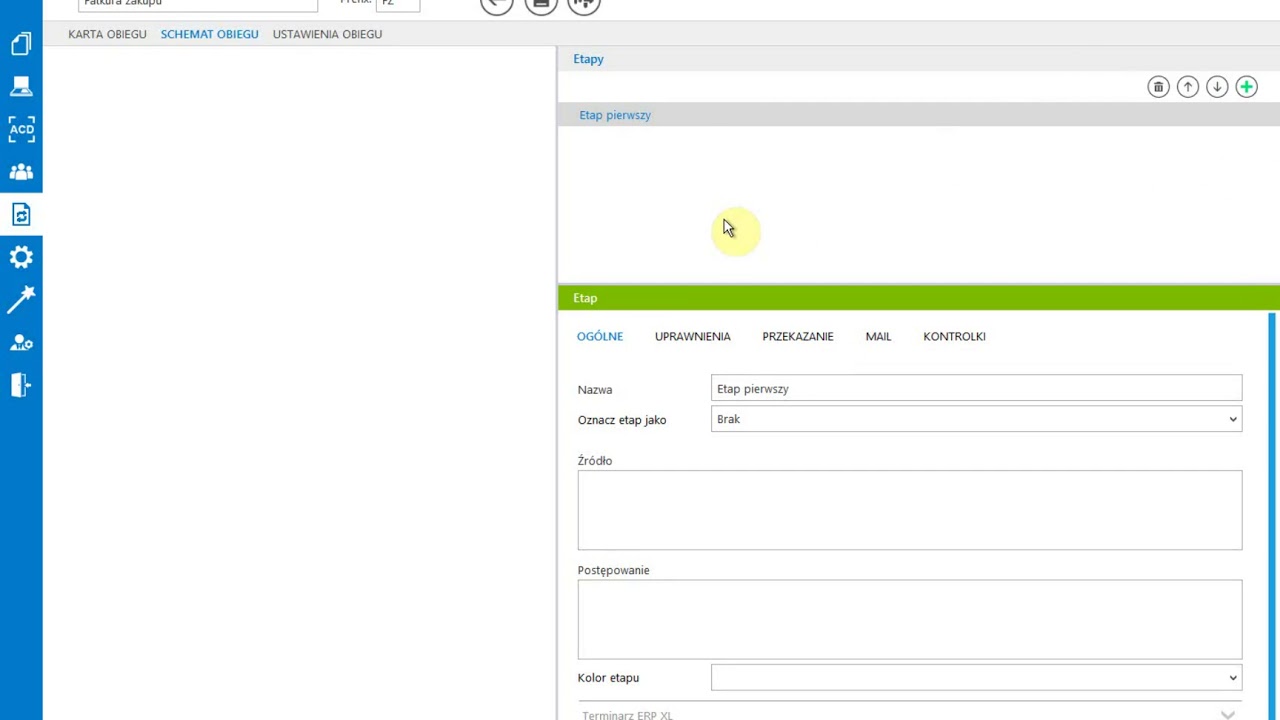
Task: Expand the 'Terminarz ERP XL' section chevron
Action: point(1227,715)
